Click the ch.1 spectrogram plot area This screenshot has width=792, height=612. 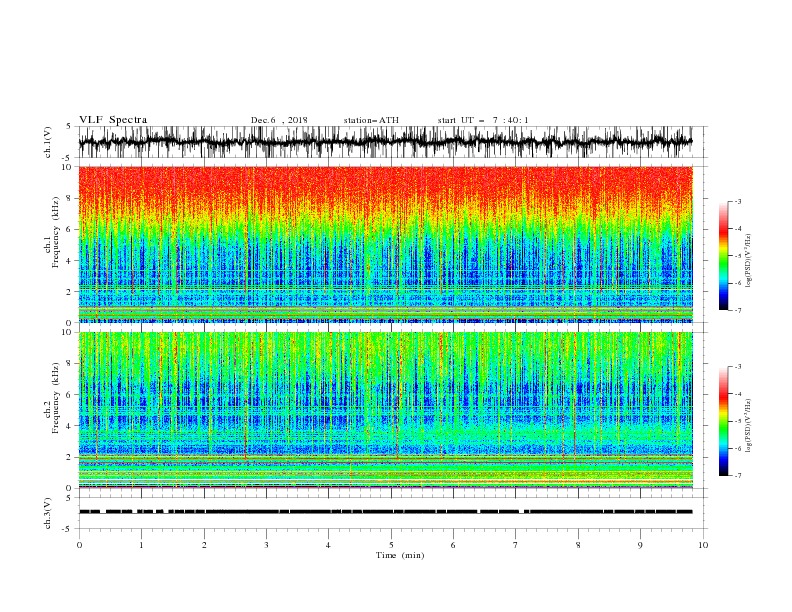coord(385,244)
